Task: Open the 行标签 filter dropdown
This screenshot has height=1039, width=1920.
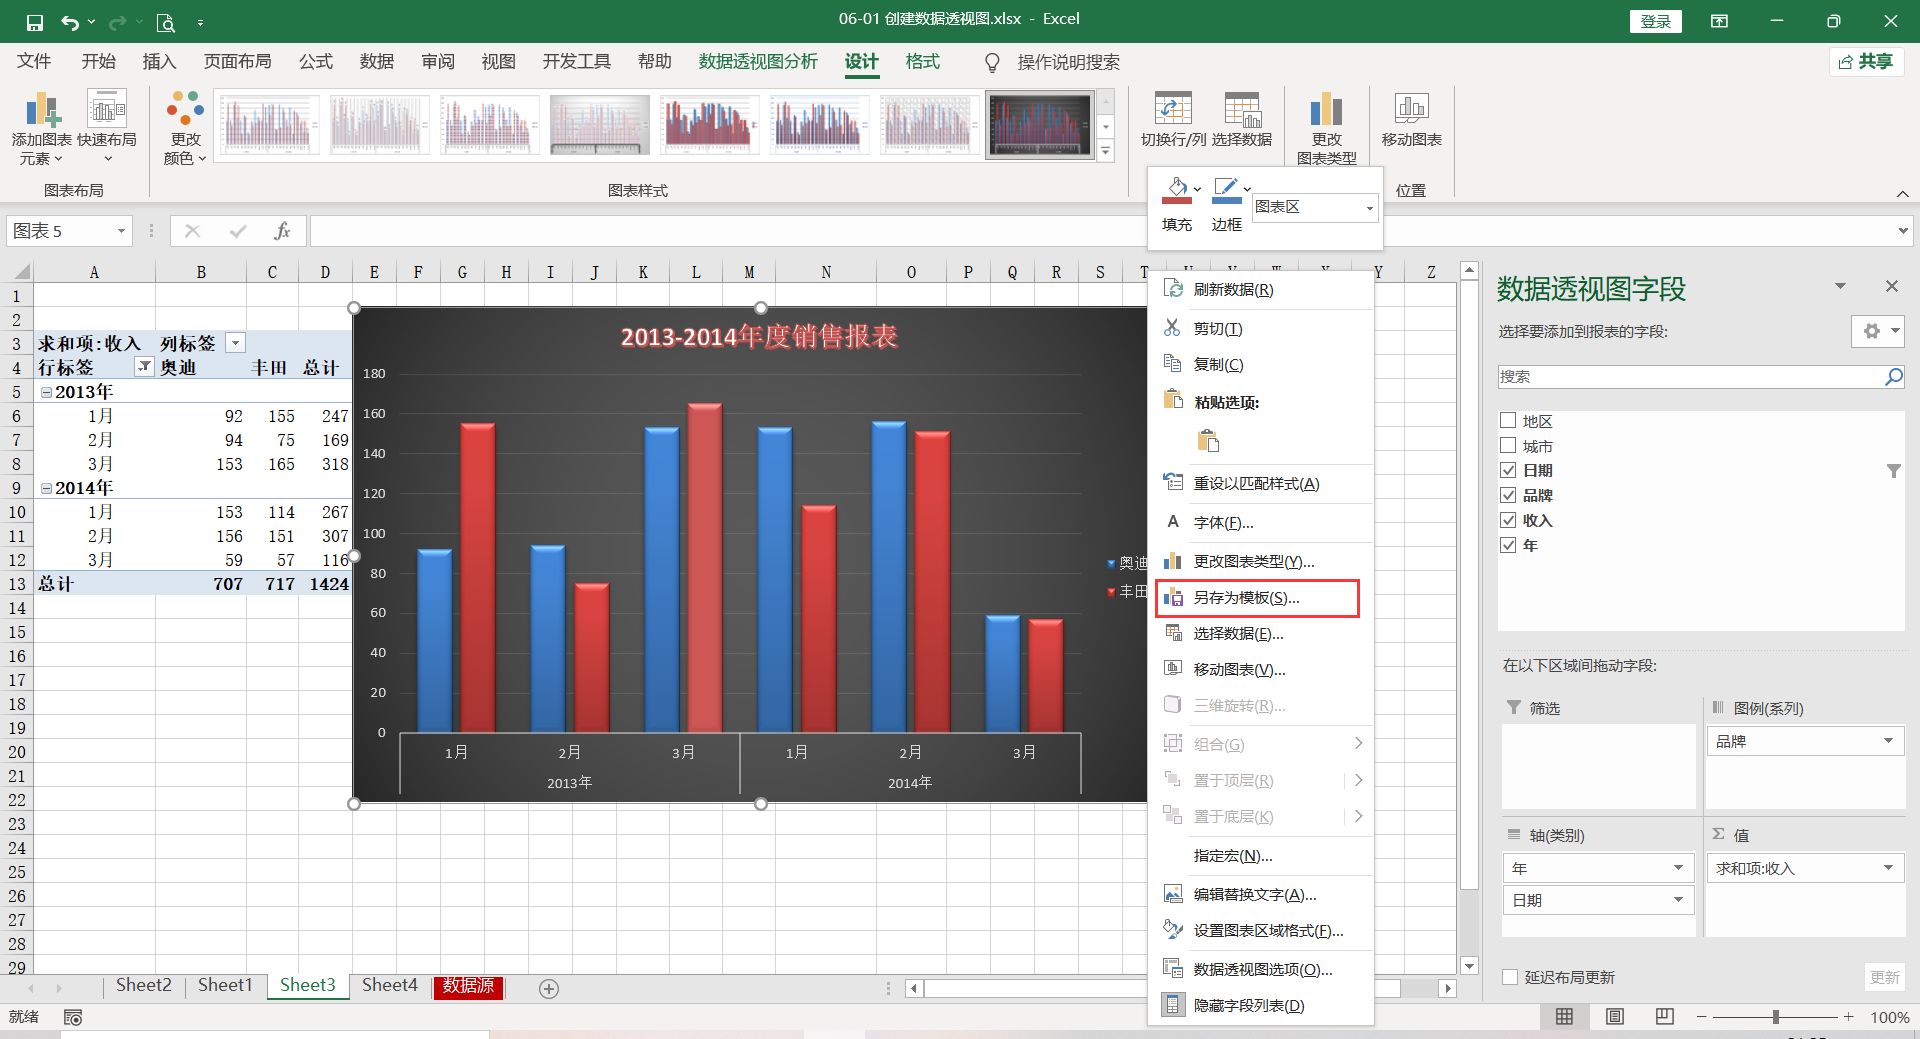Action: tap(144, 367)
